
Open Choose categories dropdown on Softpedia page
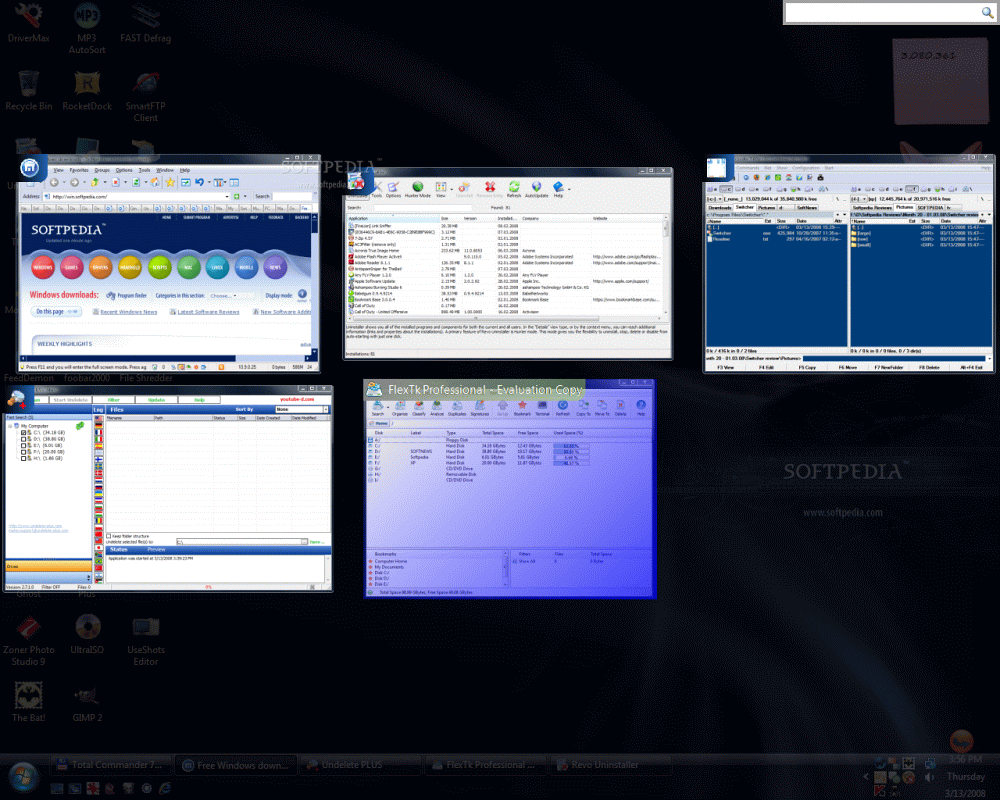223,296
